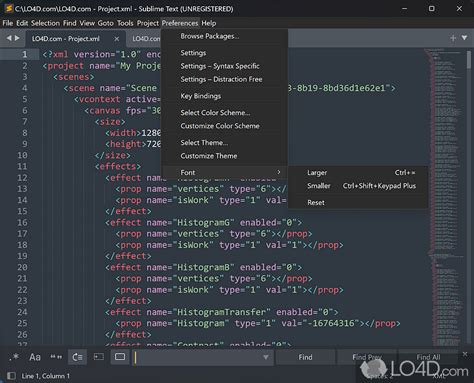Close the Project.xml tab

tap(117, 39)
